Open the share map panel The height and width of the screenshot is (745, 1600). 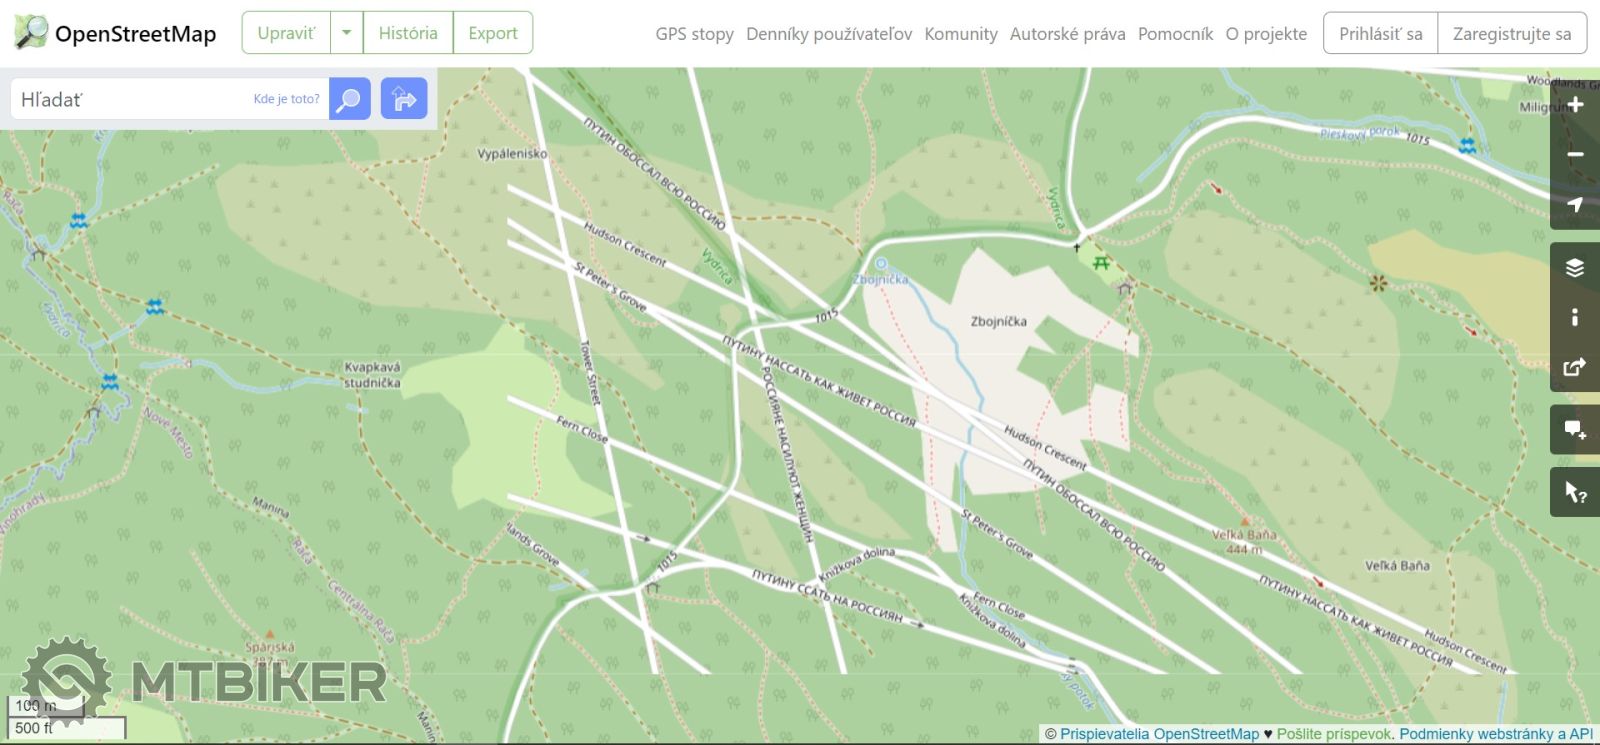click(1575, 367)
